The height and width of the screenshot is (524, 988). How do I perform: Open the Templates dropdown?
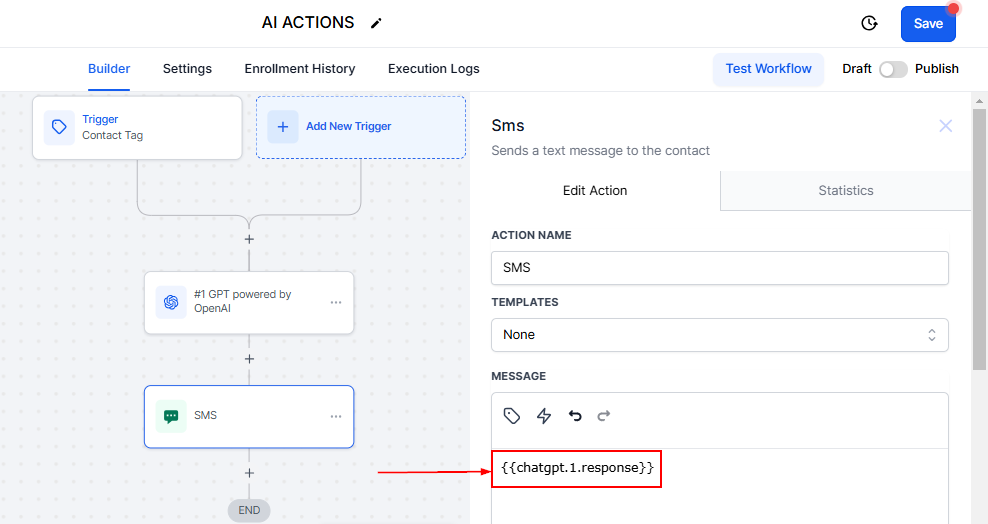point(720,334)
